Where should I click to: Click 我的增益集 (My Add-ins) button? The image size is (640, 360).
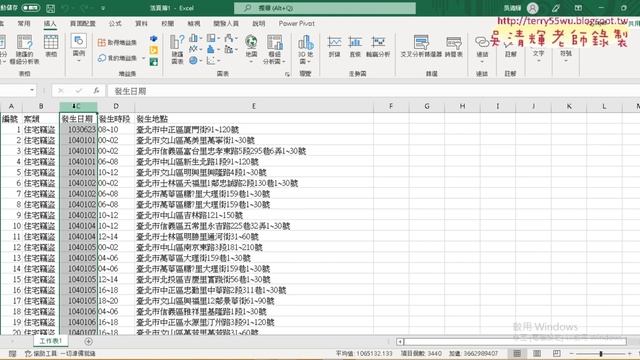click(118, 58)
